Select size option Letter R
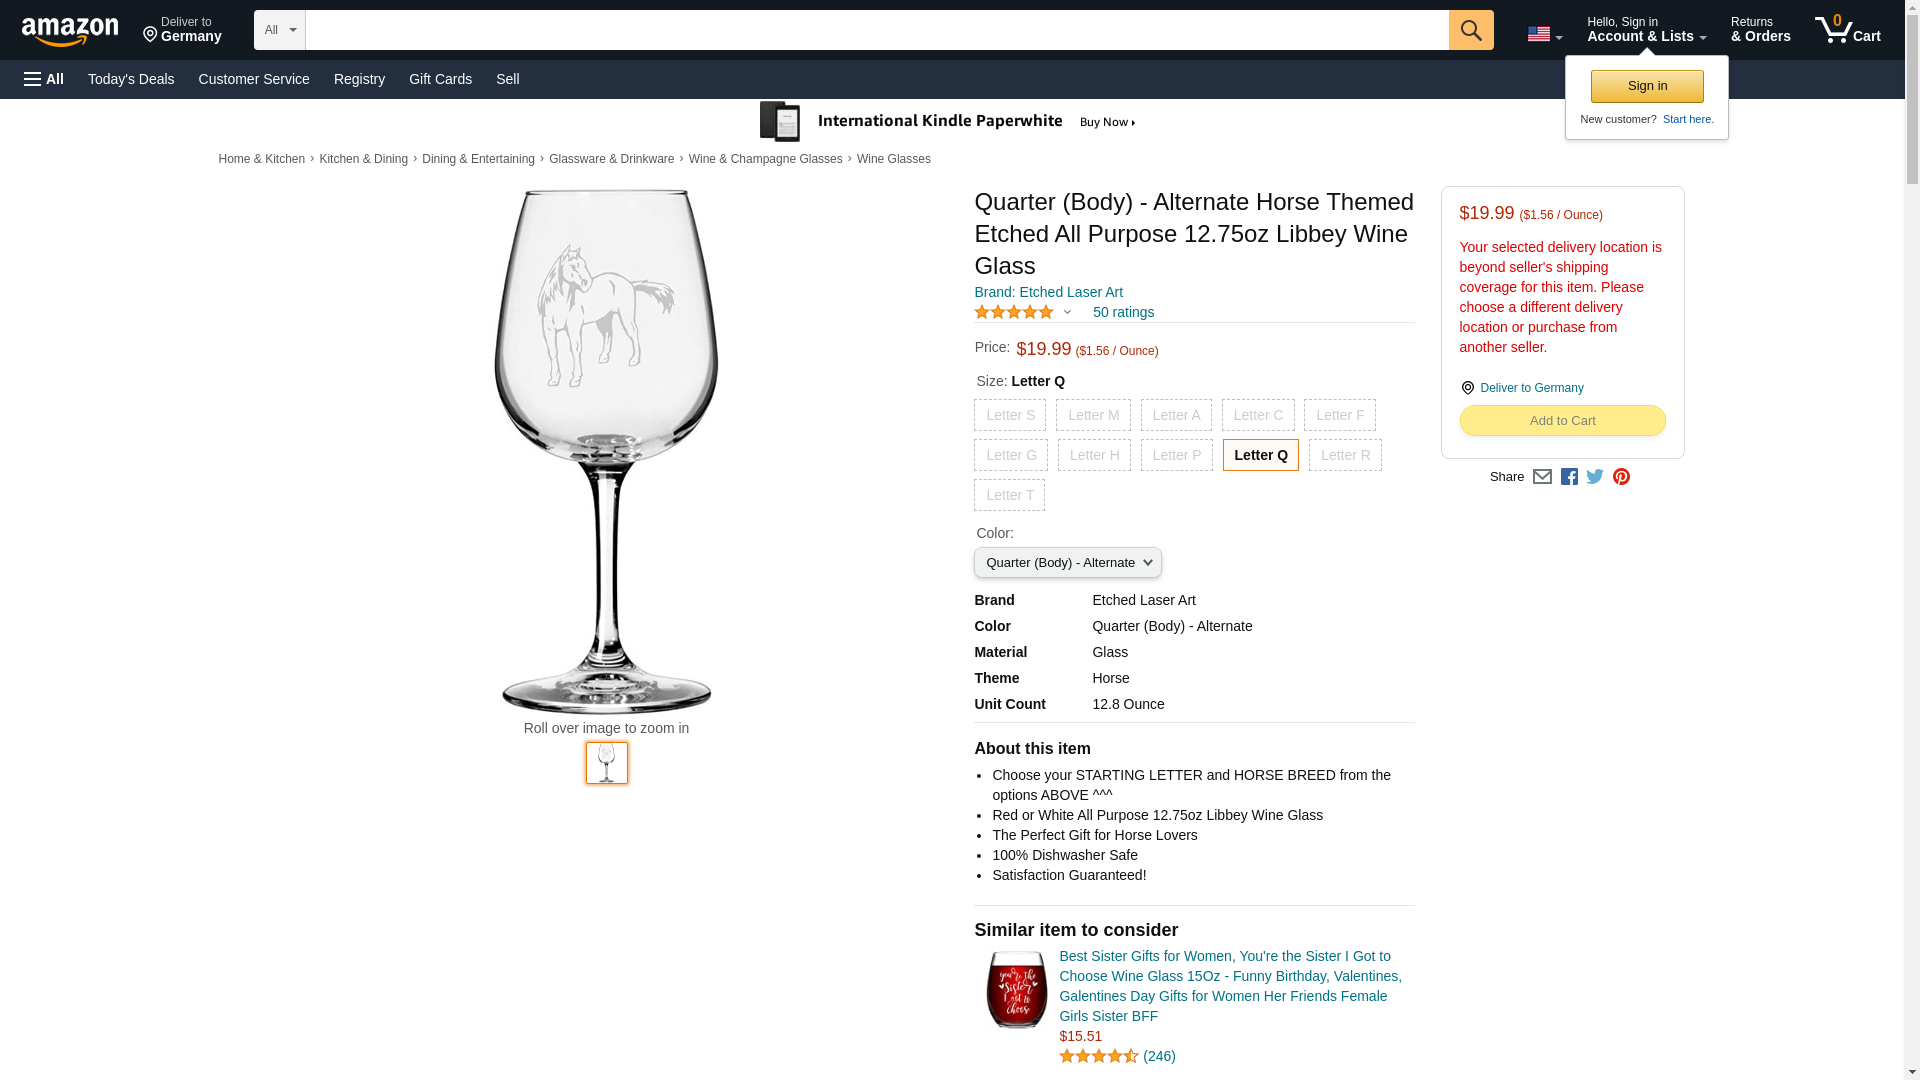Viewport: 1920px width, 1080px height. tap(1345, 455)
